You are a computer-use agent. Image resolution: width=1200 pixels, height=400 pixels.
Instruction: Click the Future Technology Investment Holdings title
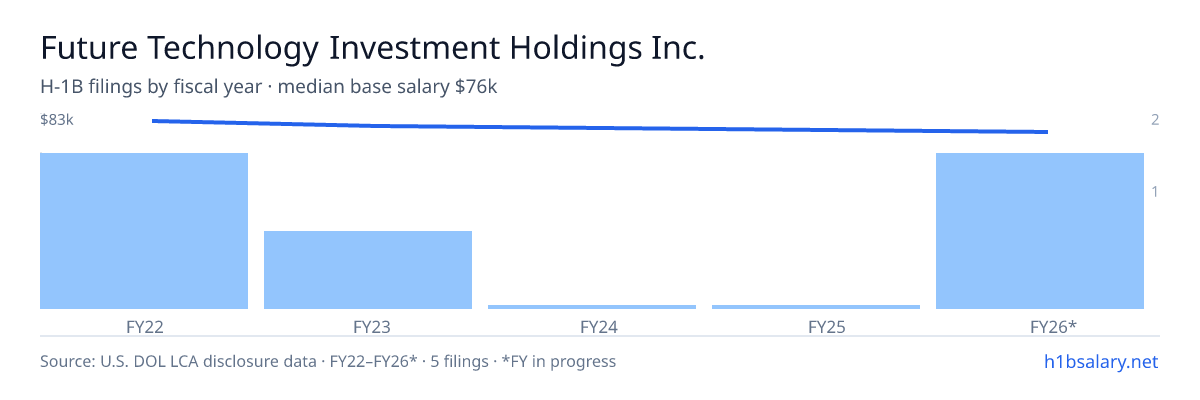pos(372,48)
